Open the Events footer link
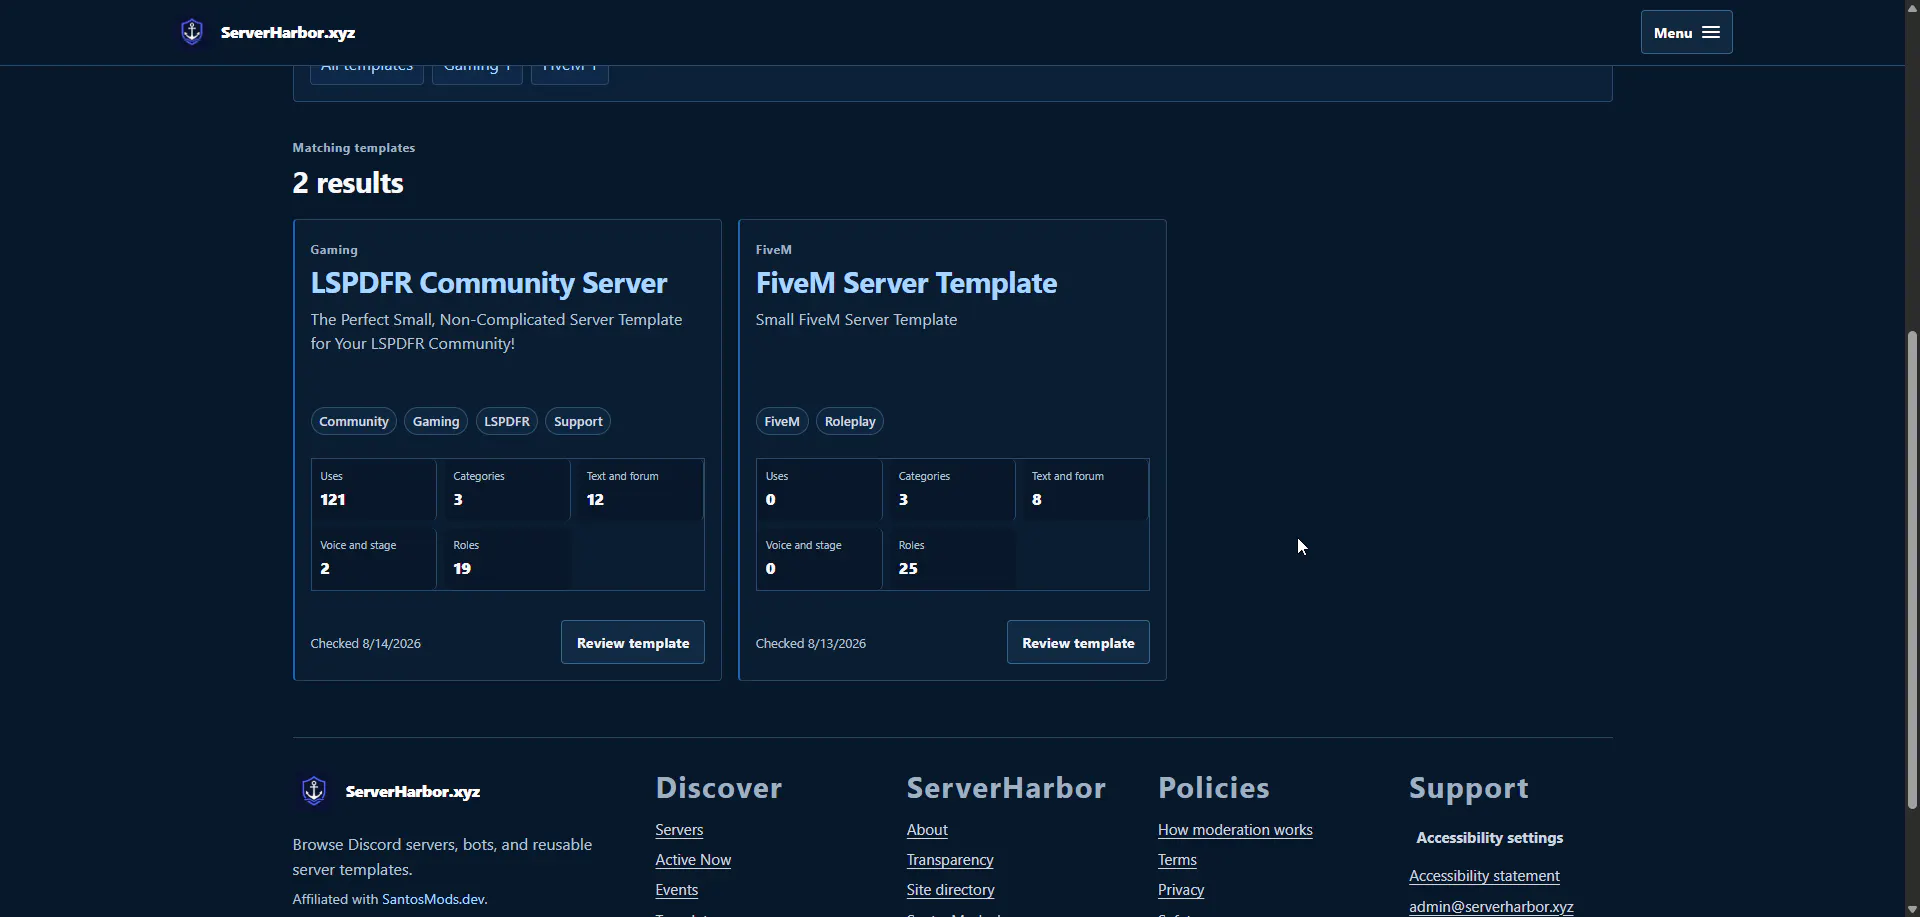Viewport: 1920px width, 917px height. click(x=677, y=890)
